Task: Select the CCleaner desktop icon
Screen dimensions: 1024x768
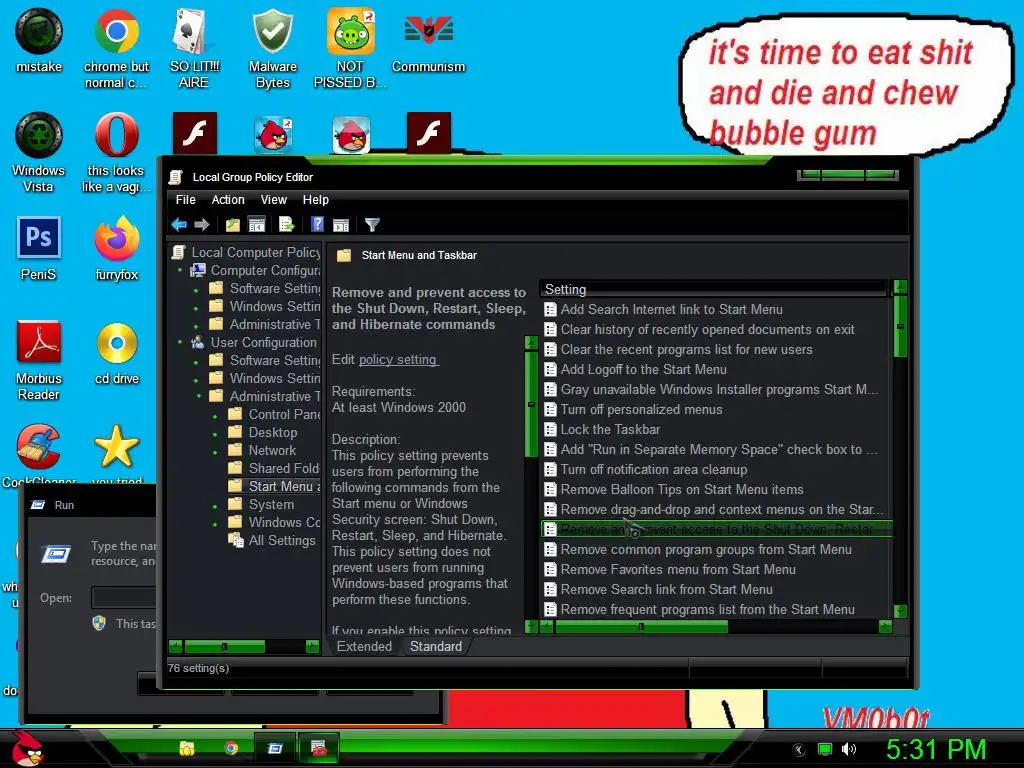Action: tap(39, 454)
